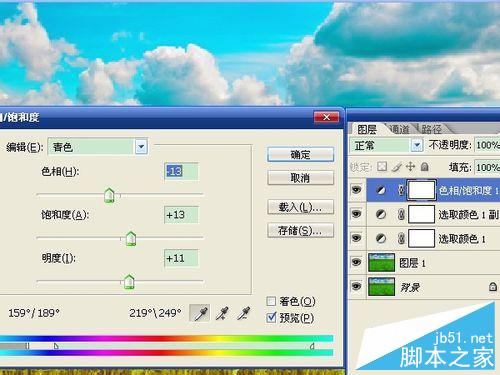Click the color bar's triangular range marker left of center

tap(56, 346)
